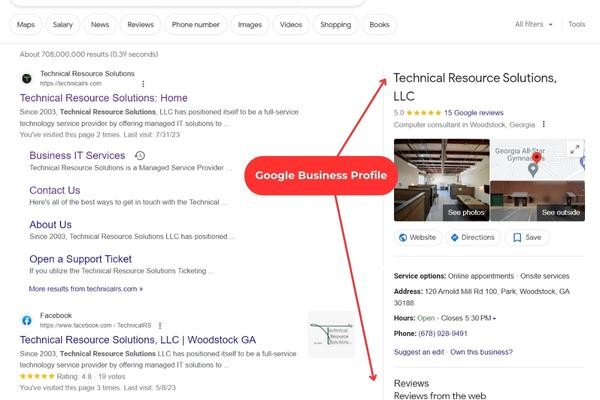Open Technical Resource Solutions, LLC | Woodstock GA result

pyautogui.click(x=138, y=340)
